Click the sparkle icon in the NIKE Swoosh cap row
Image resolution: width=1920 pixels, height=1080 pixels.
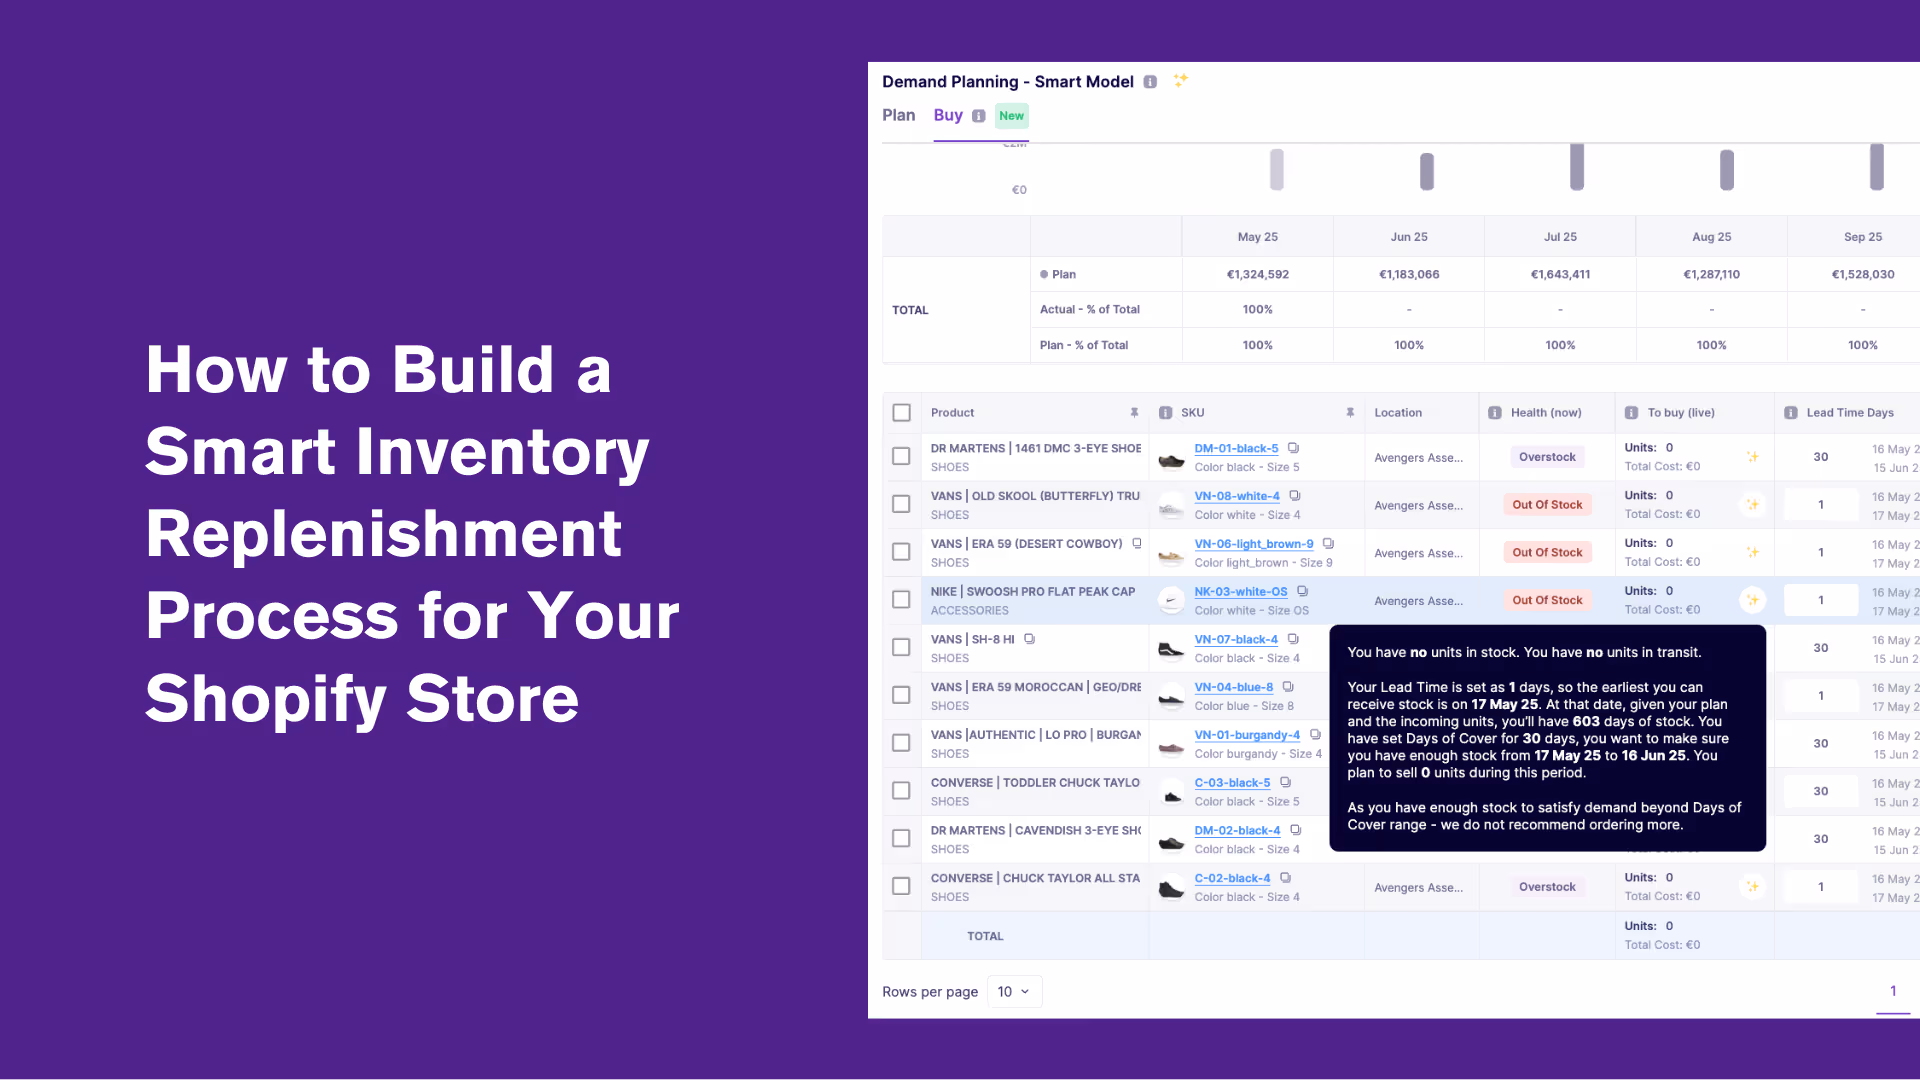click(1752, 600)
